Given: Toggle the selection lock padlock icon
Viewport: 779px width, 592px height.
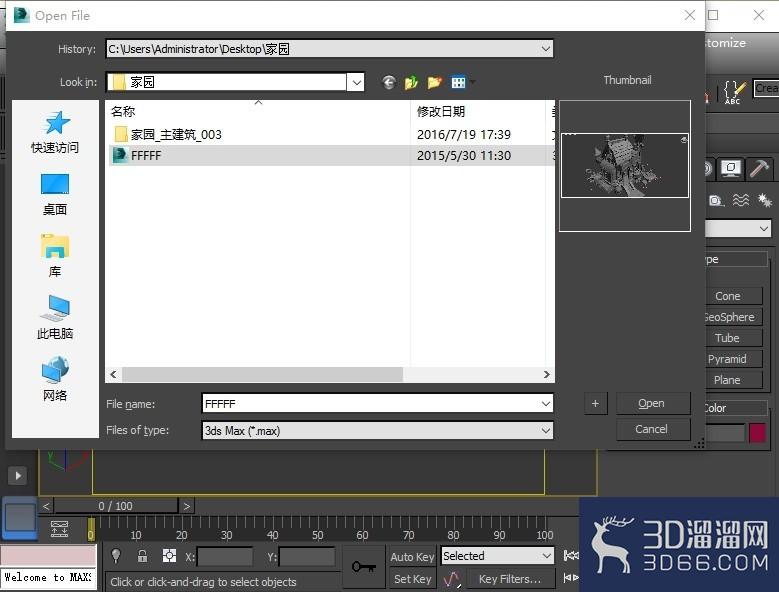Looking at the screenshot, I should click(x=142, y=556).
